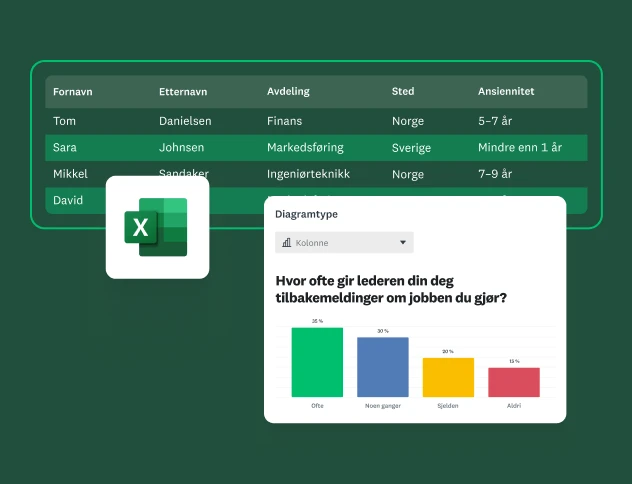Click the Sjelden axis label
This screenshot has width=632, height=484.
coord(448,406)
